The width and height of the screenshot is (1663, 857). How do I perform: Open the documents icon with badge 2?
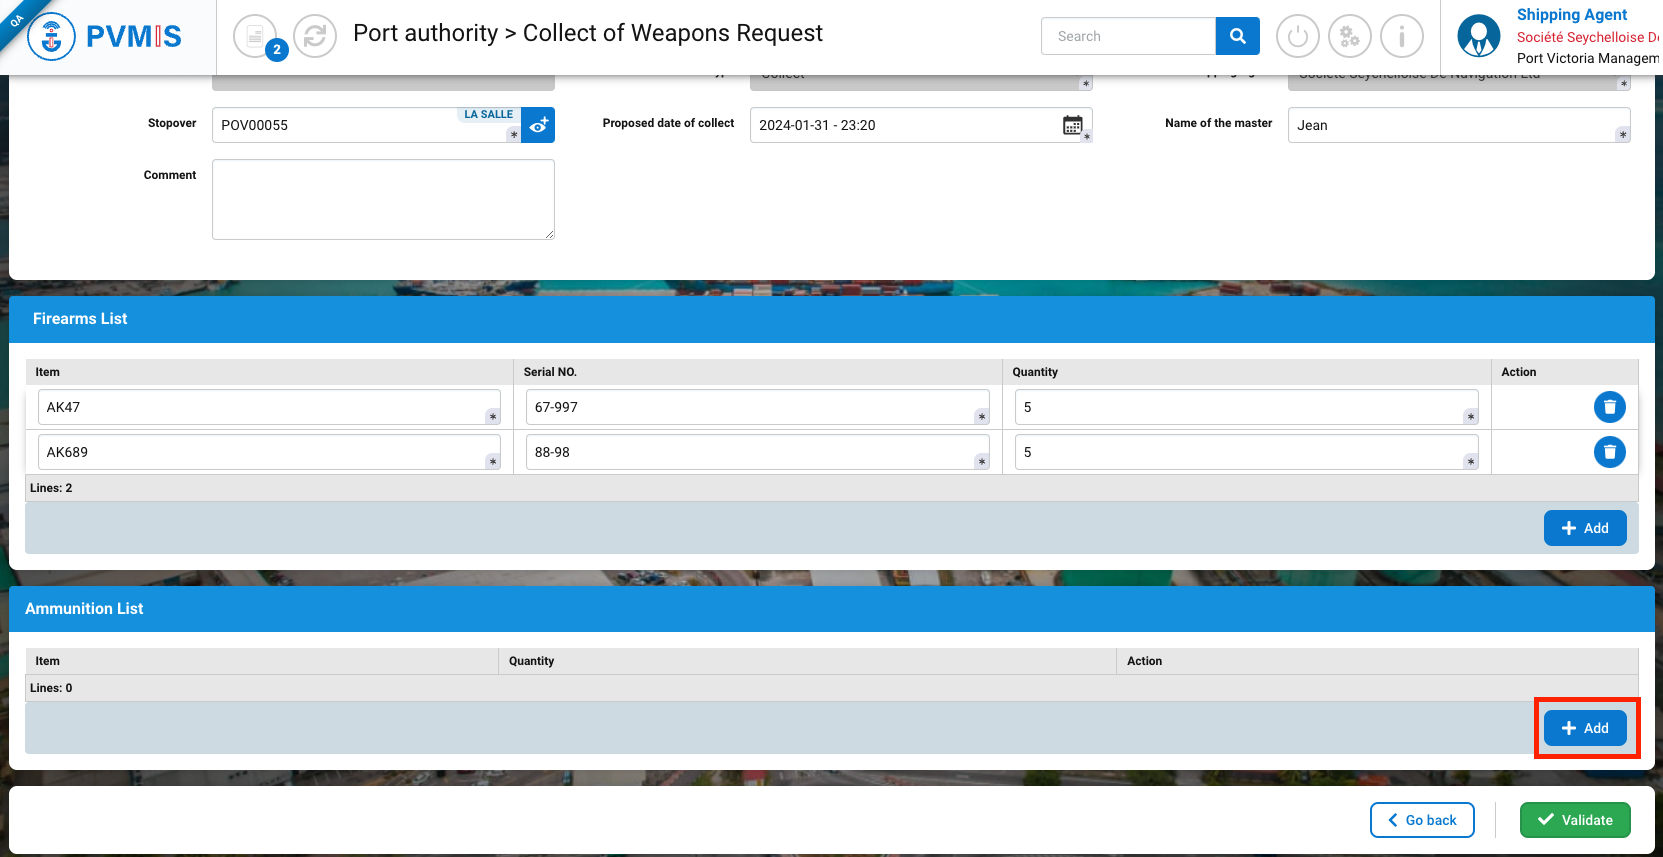[x=256, y=37]
